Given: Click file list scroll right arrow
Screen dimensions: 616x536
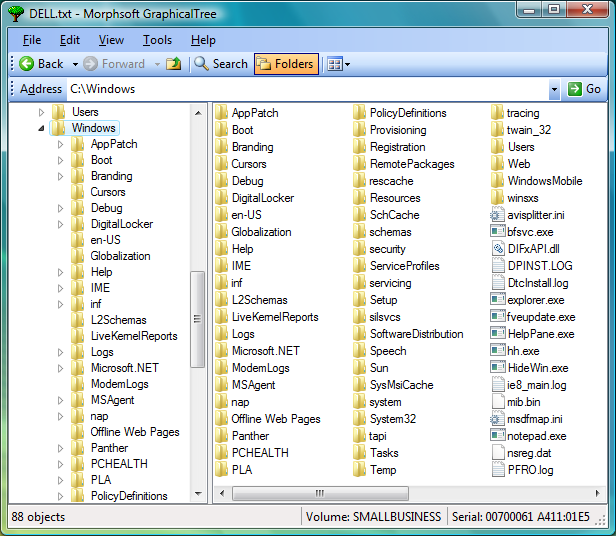Looking at the screenshot, I should (598, 493).
